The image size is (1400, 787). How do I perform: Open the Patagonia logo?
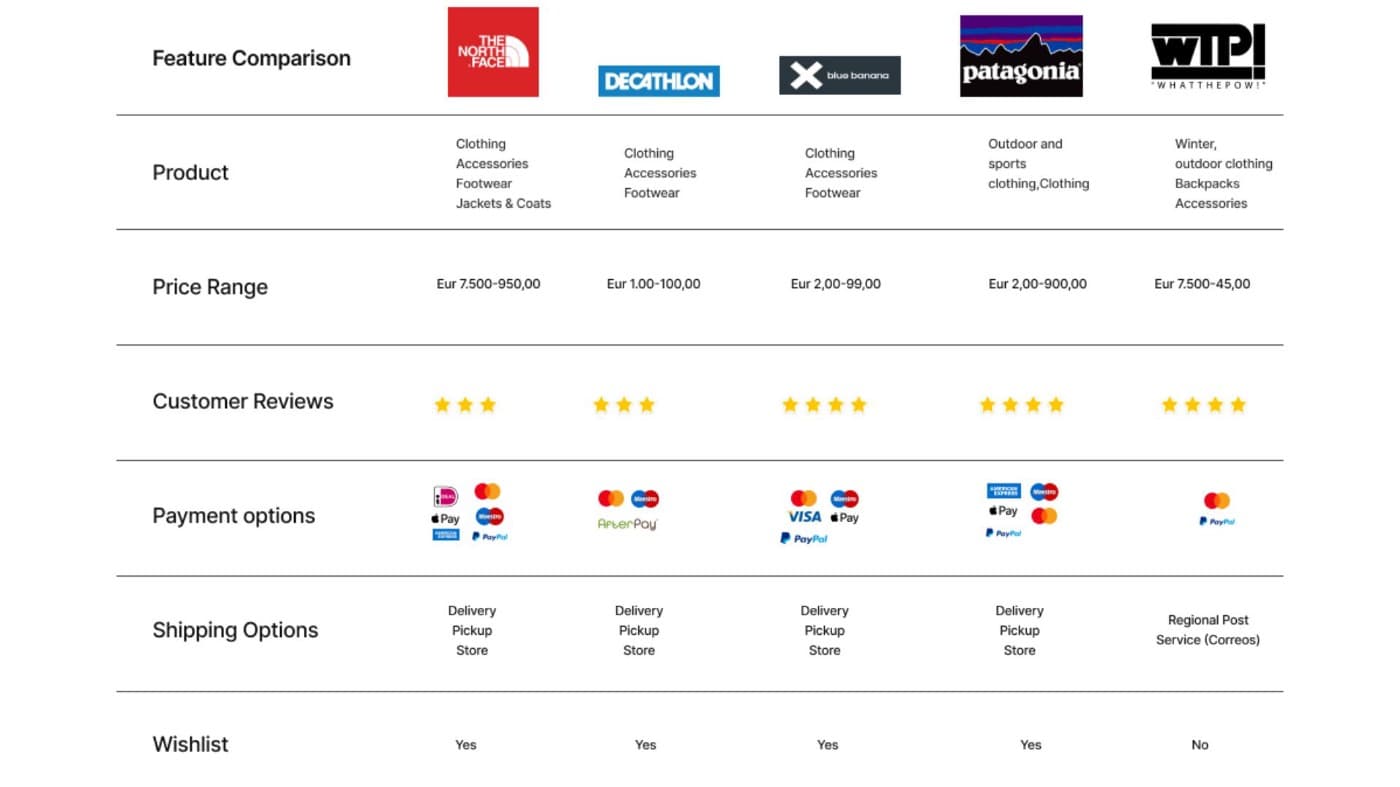[x=1021, y=56]
